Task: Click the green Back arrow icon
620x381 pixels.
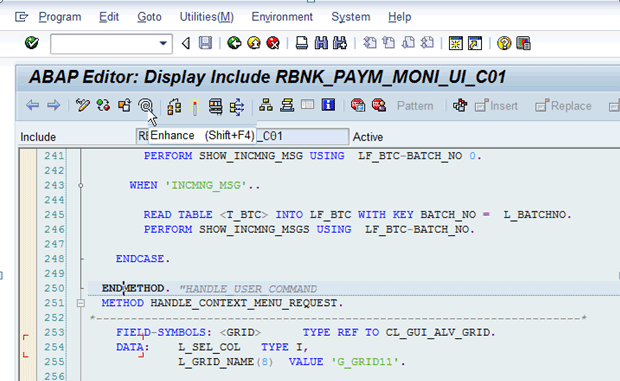Action: coord(234,43)
